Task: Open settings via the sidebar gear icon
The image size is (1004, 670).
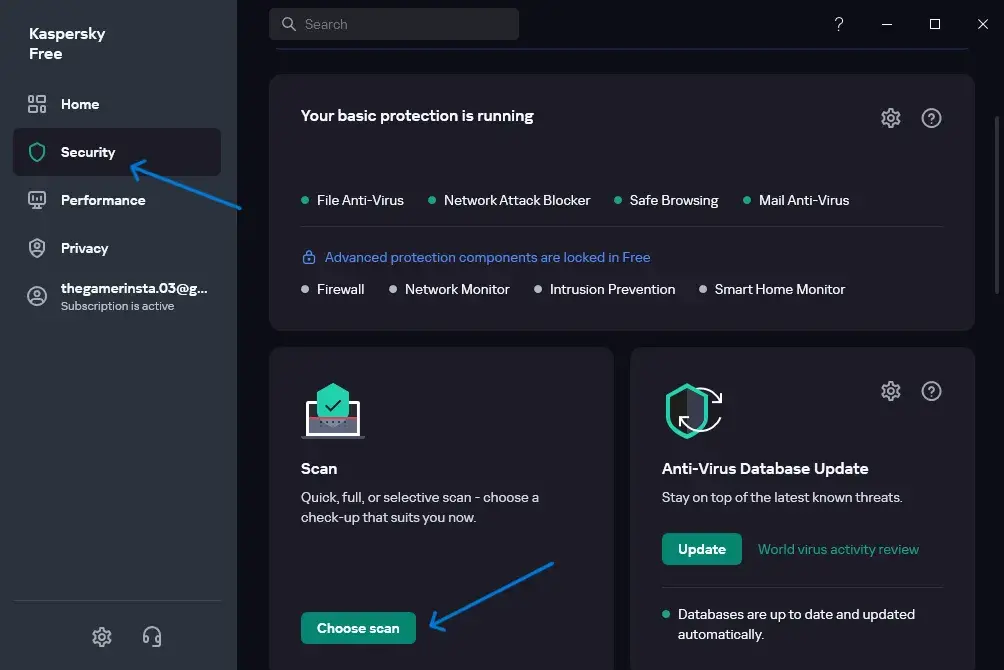Action: tap(101, 637)
